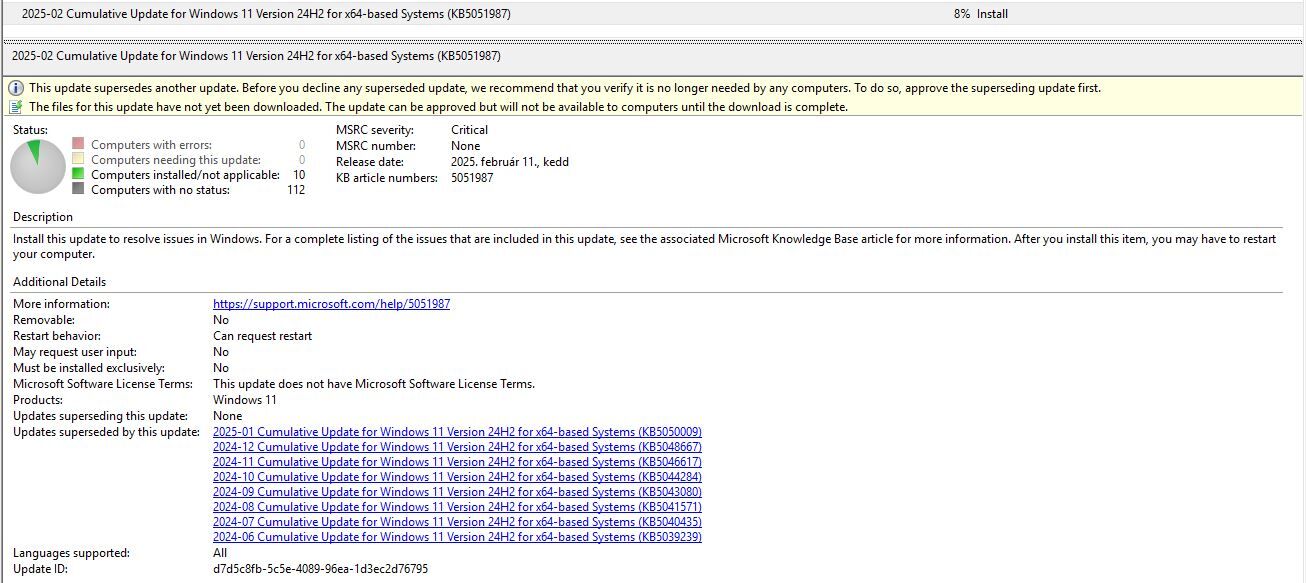The height and width of the screenshot is (583, 1306).
Task: Open the 2024-12 Cumulative Update KB5048667 link
Action: point(457,447)
